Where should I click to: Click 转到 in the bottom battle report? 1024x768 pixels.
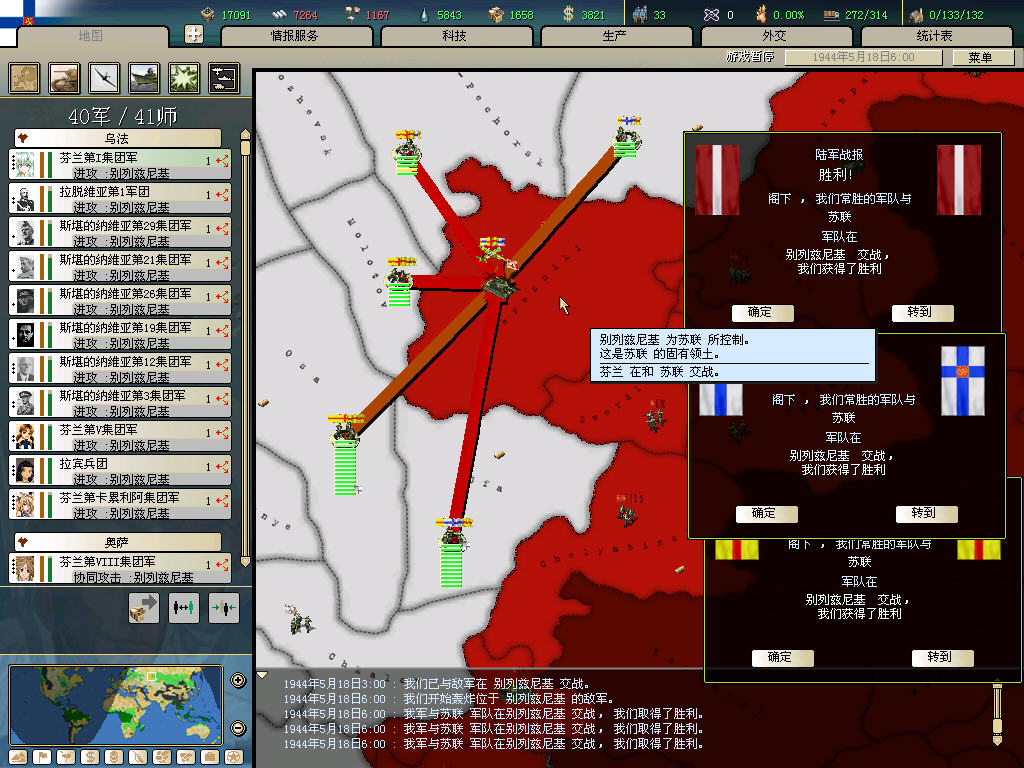coord(942,657)
